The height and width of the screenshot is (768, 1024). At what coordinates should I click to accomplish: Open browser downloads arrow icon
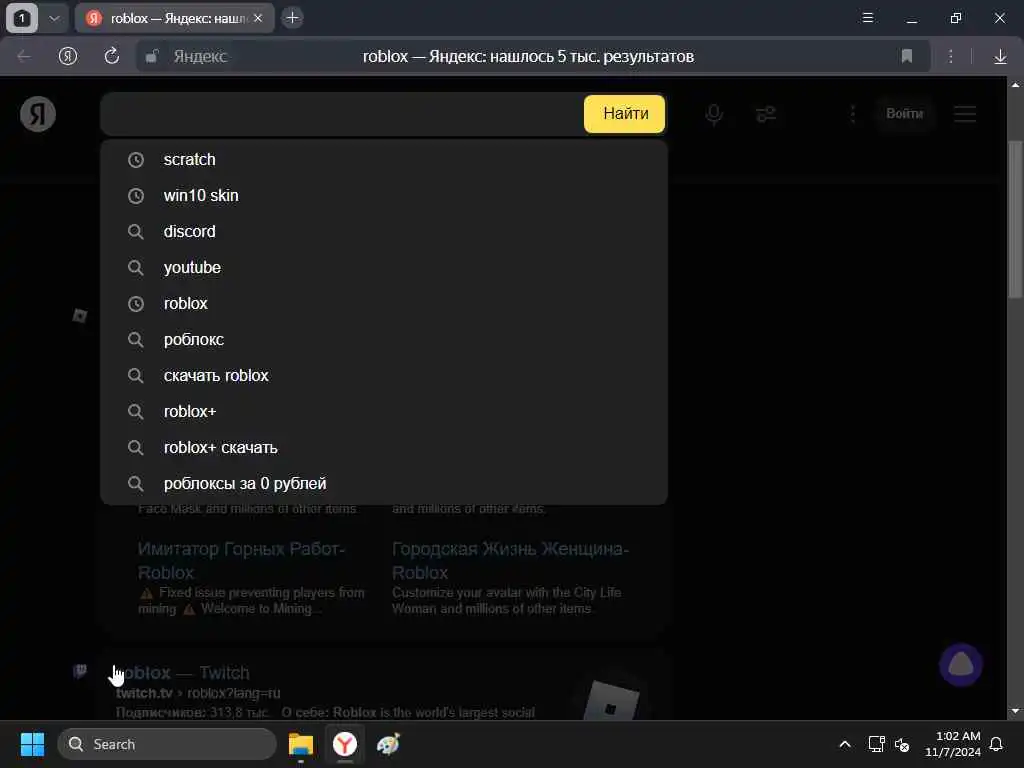pyautogui.click(x=1000, y=56)
